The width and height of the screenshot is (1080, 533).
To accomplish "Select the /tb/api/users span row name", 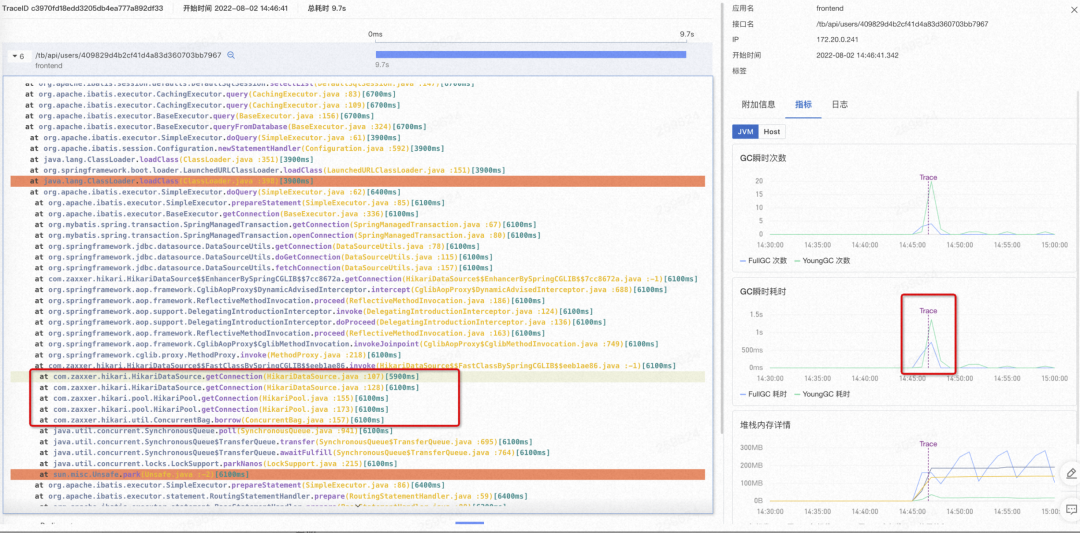I will click(x=128, y=55).
